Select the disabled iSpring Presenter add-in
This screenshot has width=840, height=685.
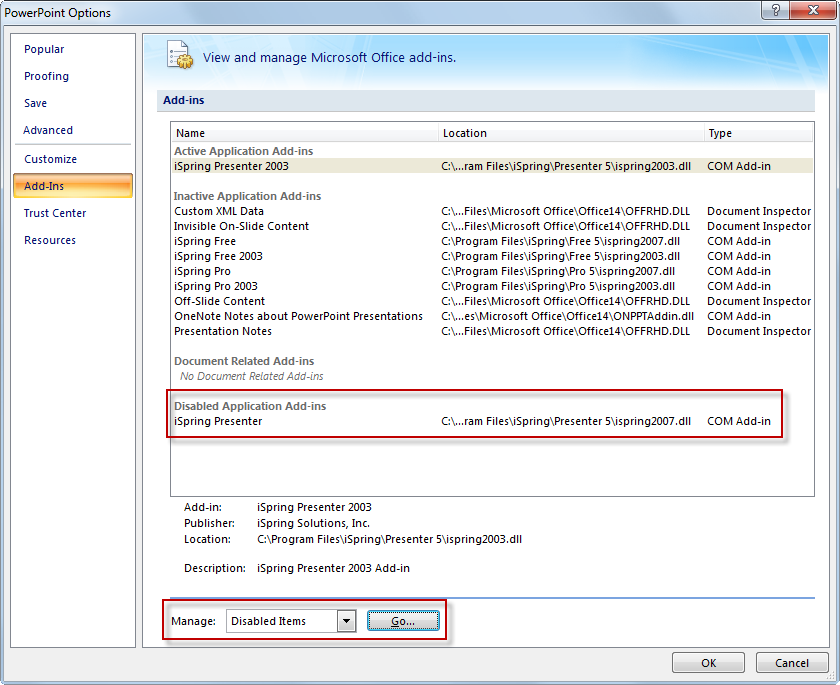[492, 421]
